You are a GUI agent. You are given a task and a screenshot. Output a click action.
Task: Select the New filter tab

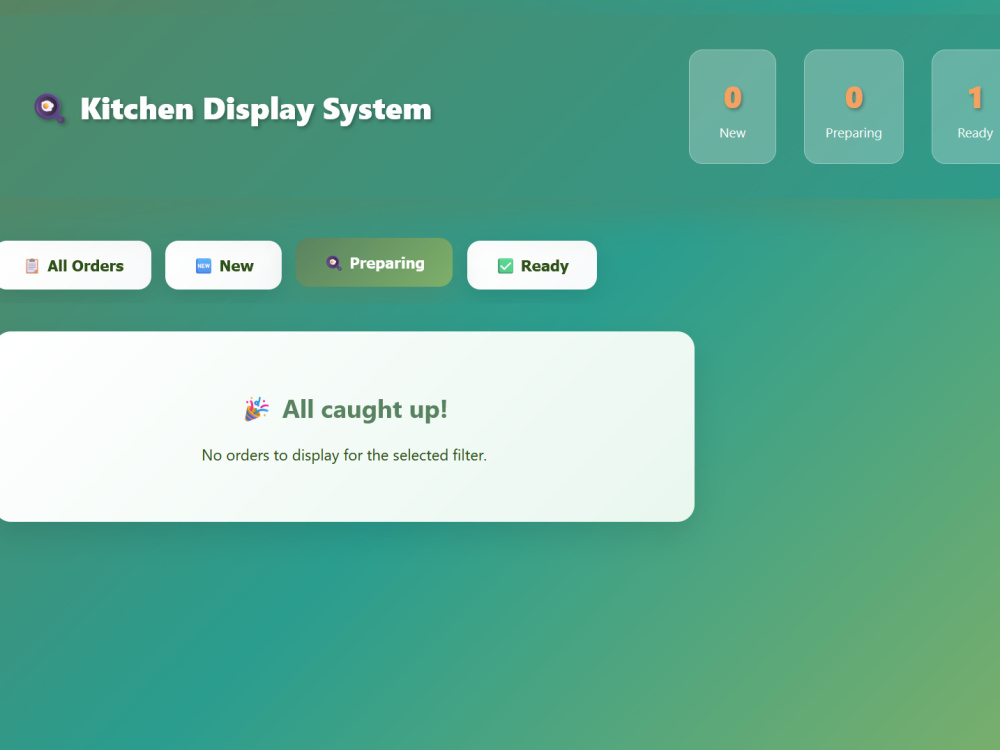tap(223, 265)
